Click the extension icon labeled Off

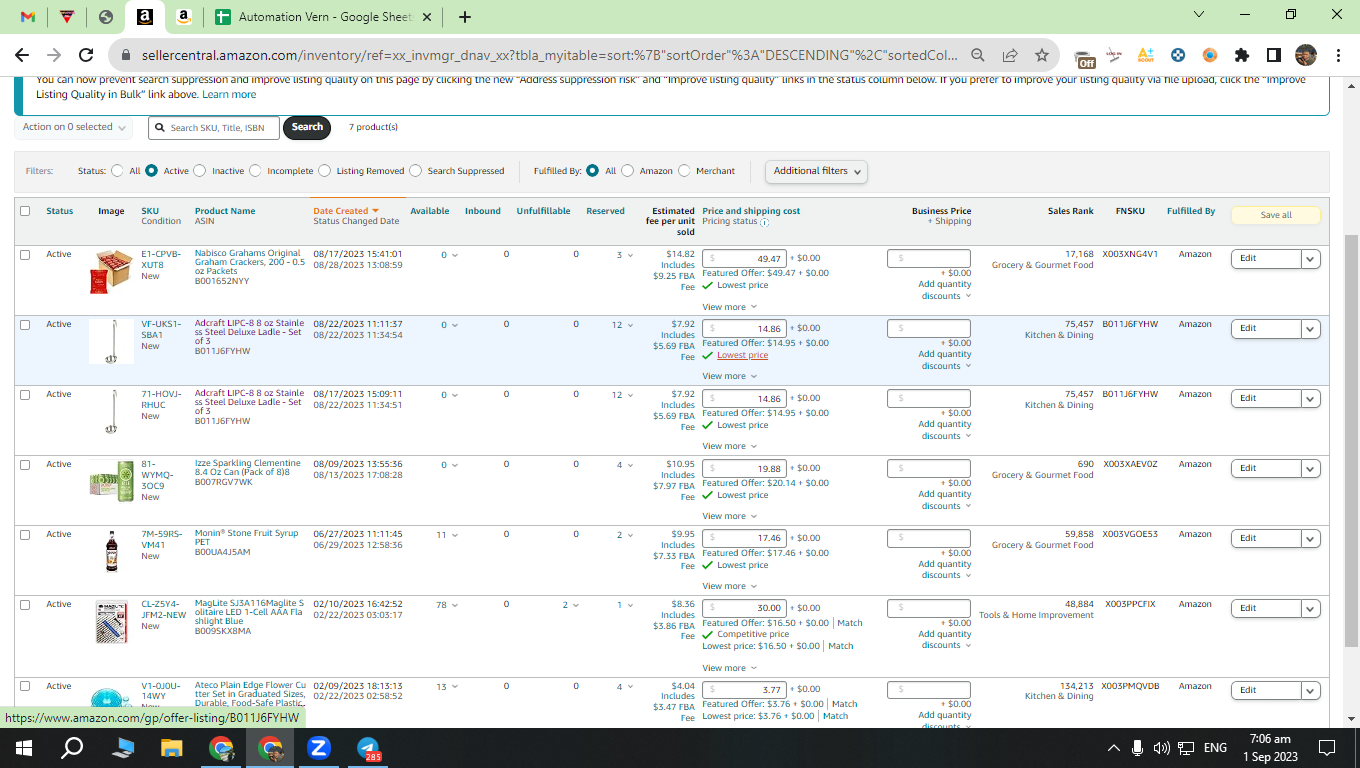tap(1084, 56)
